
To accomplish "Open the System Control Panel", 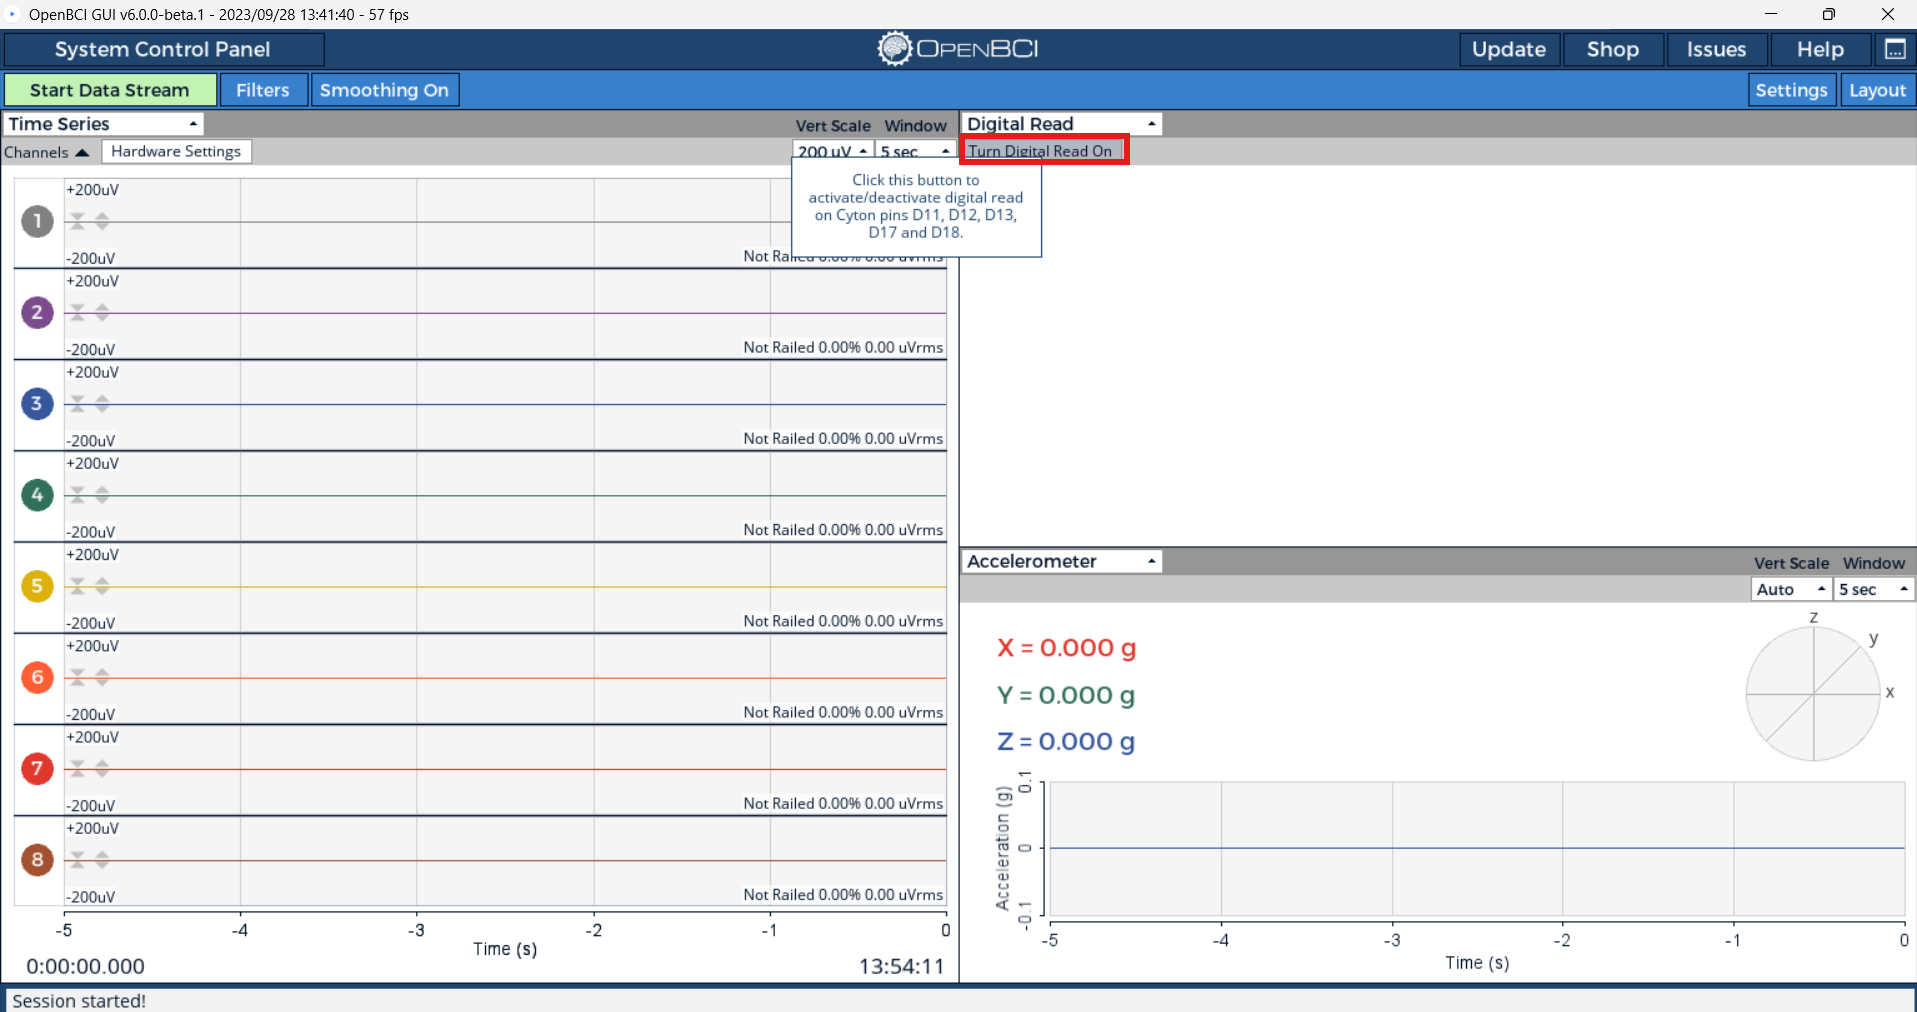I will [163, 49].
